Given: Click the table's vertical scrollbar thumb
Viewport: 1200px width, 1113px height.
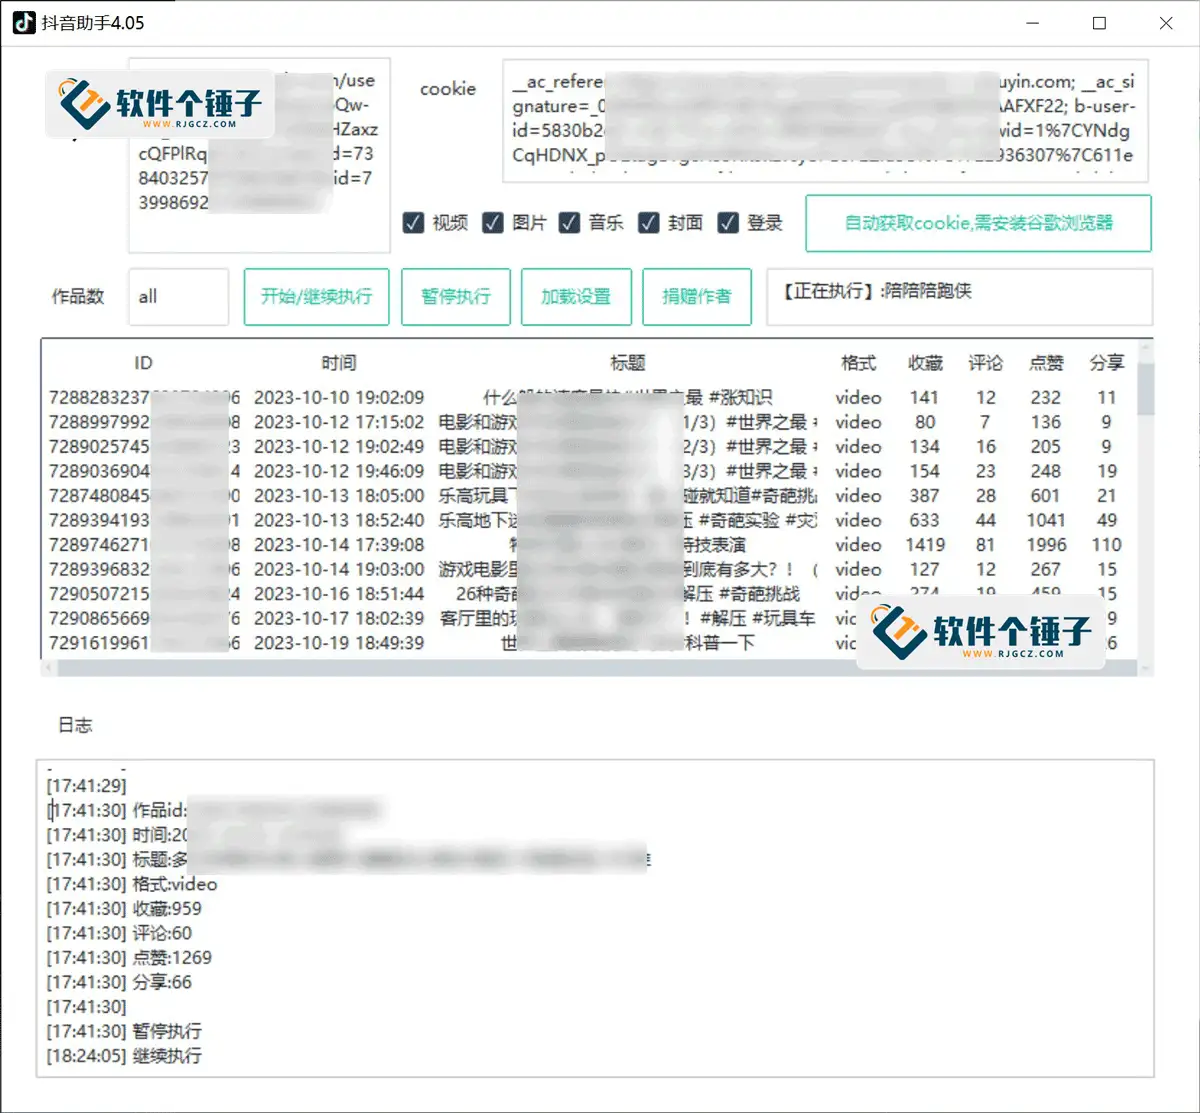Looking at the screenshot, I should [x=1146, y=388].
